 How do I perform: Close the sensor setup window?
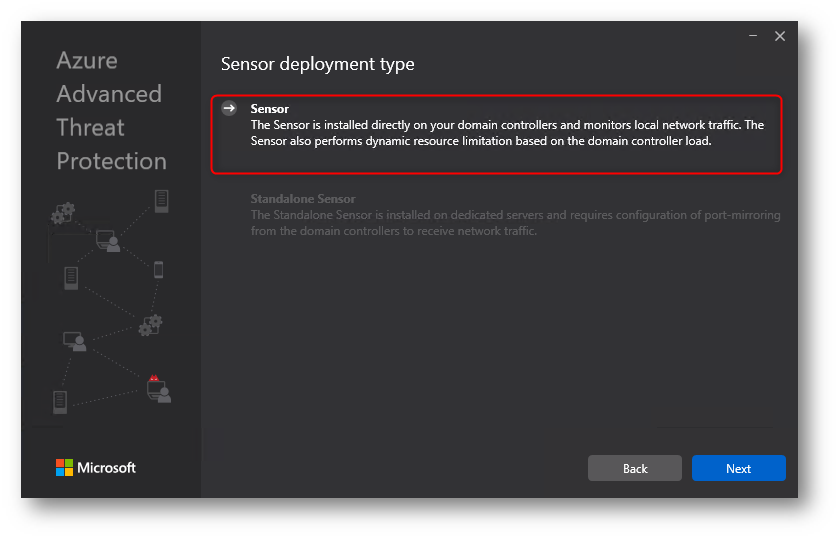click(780, 36)
